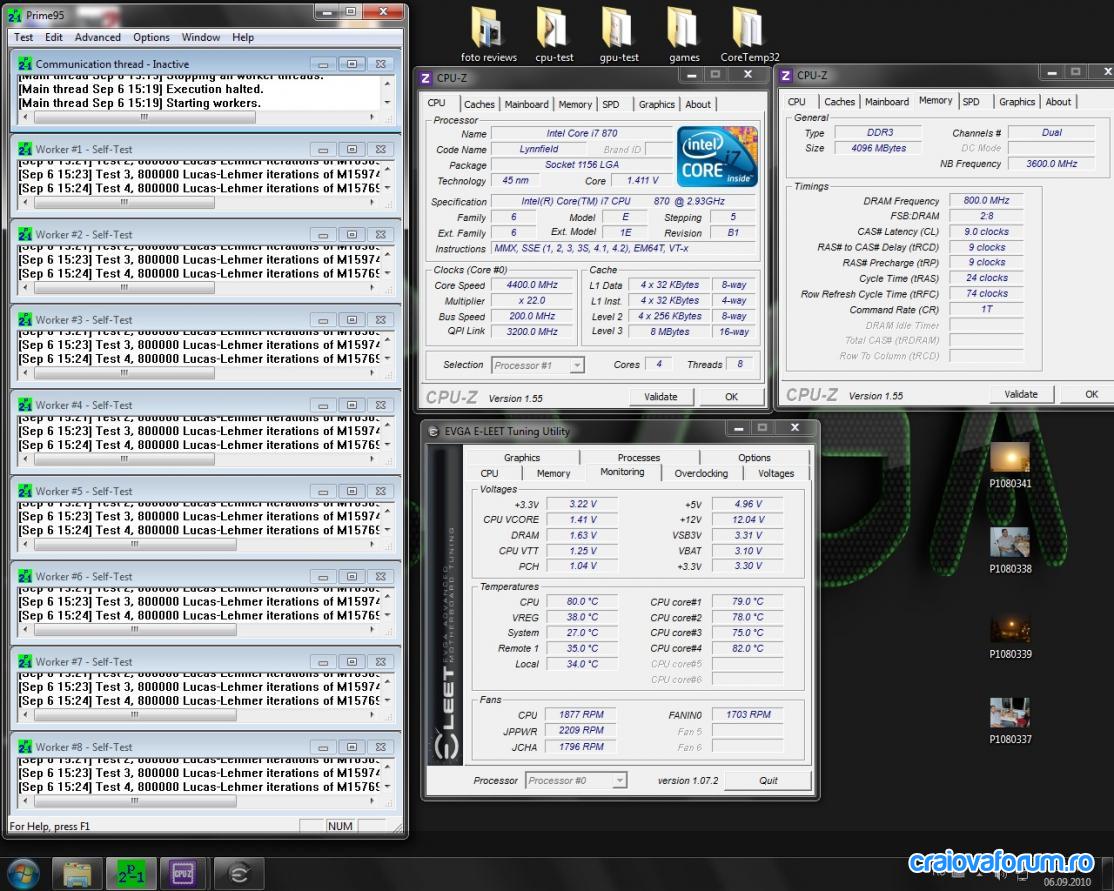Switch to the E-LEET Memory tab

pos(553,473)
